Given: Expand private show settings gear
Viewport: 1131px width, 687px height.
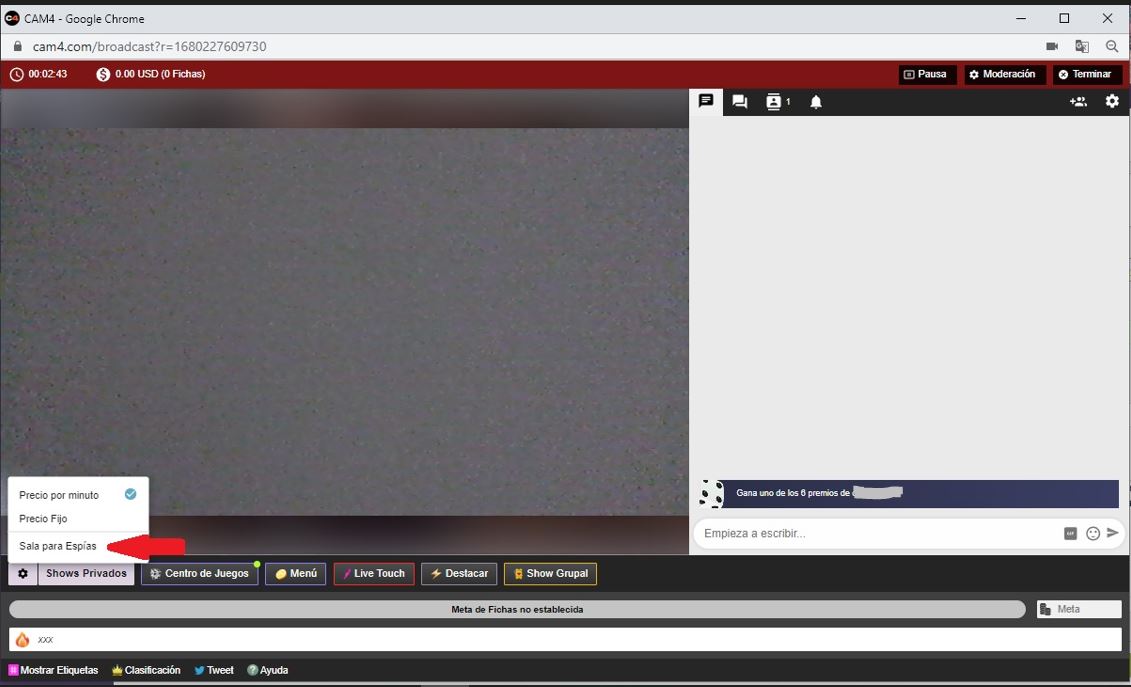Looking at the screenshot, I should pos(23,574).
